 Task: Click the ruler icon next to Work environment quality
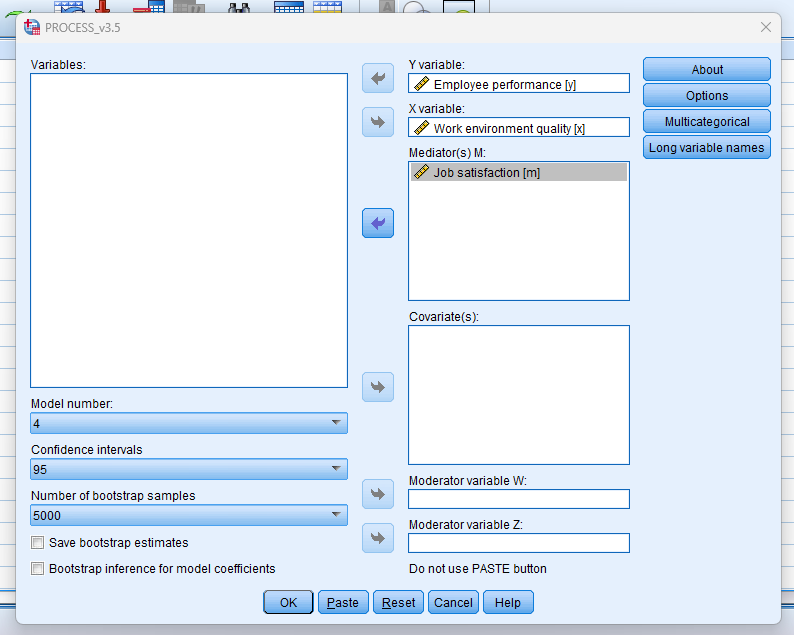click(x=421, y=128)
